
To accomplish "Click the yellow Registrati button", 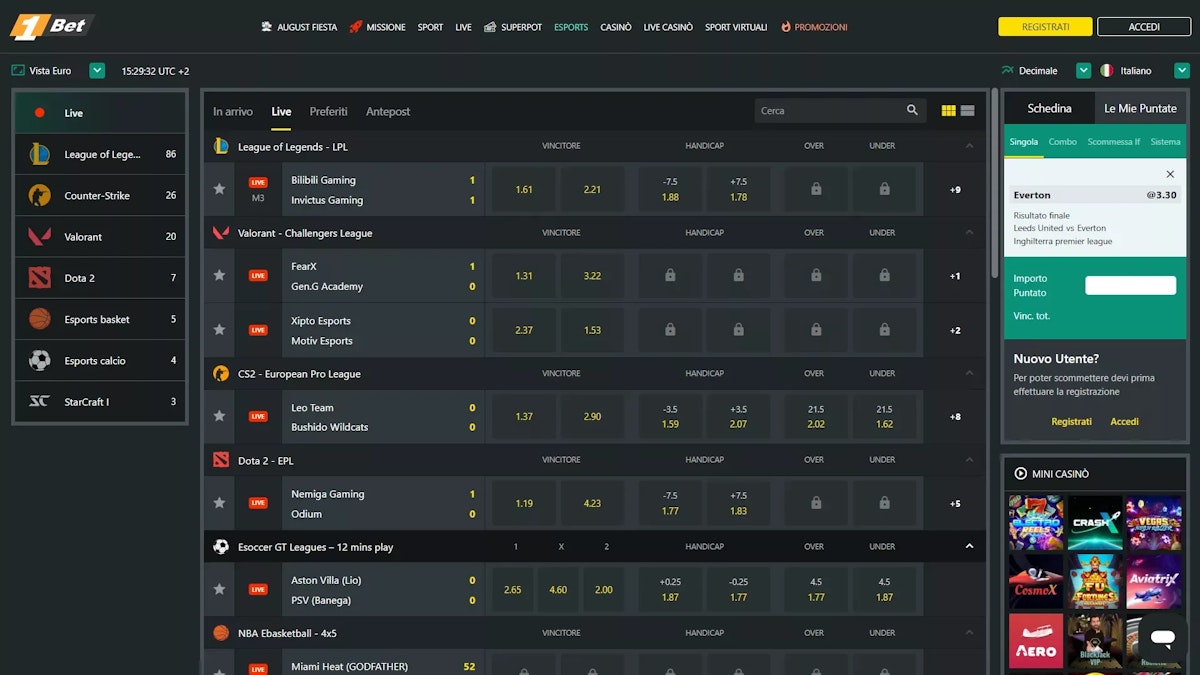I will [1045, 27].
